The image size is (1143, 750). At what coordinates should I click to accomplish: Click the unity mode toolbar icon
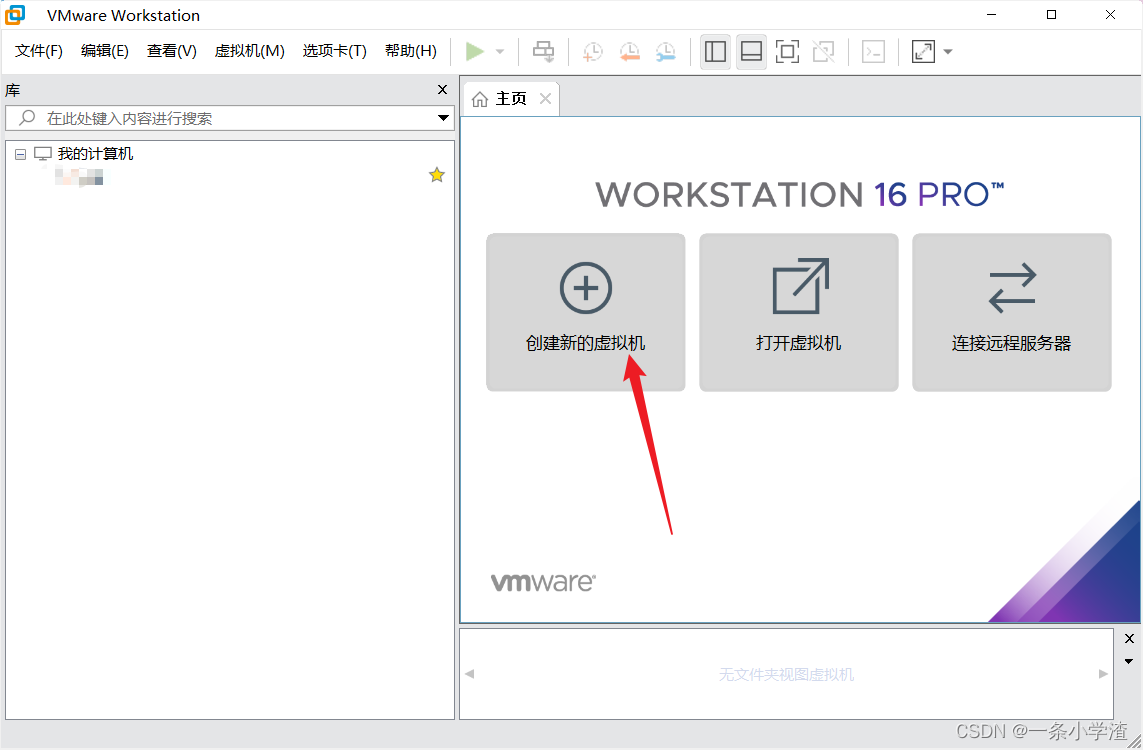tap(823, 52)
